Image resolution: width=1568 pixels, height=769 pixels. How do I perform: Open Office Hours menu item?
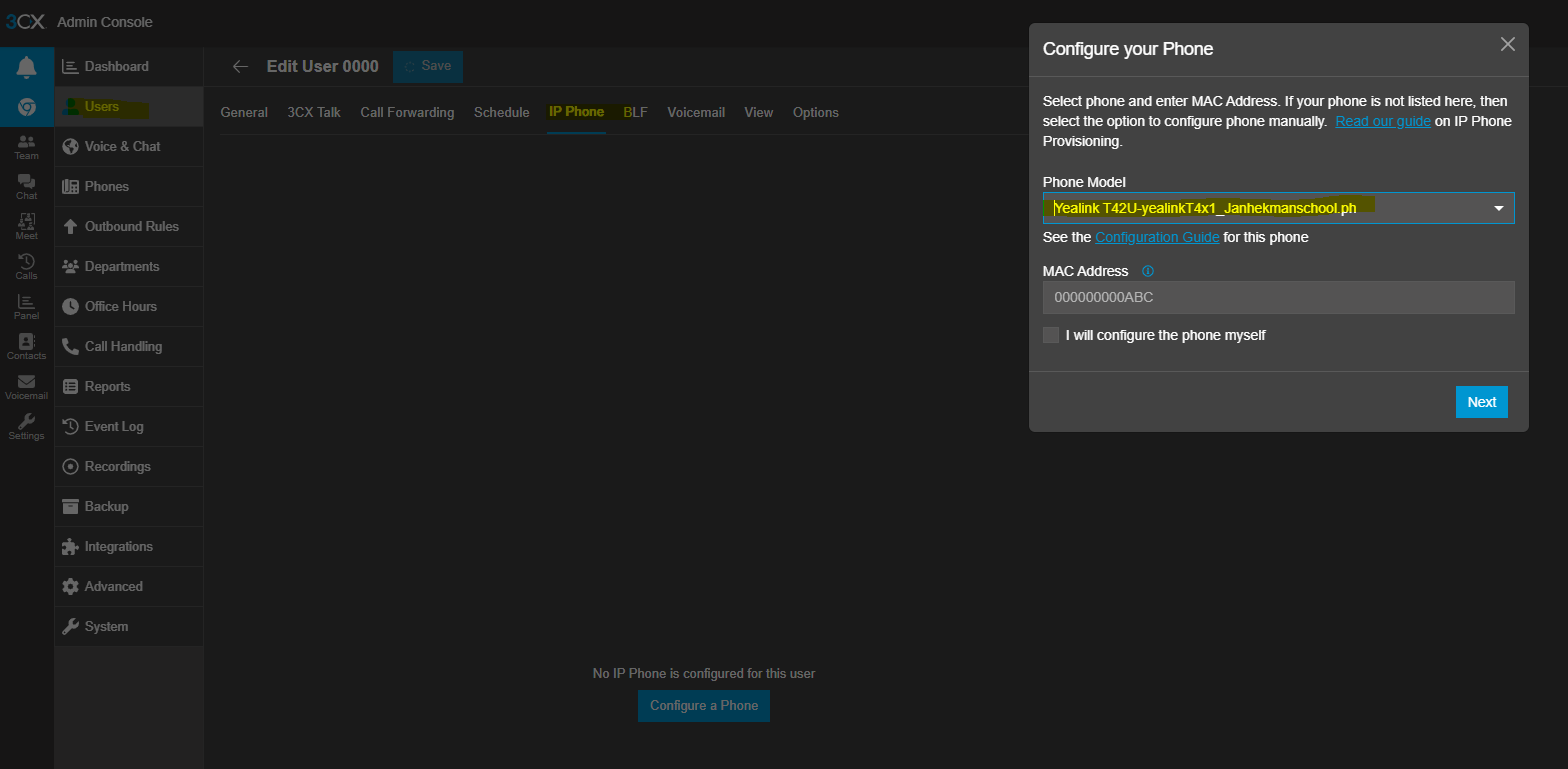point(129,306)
